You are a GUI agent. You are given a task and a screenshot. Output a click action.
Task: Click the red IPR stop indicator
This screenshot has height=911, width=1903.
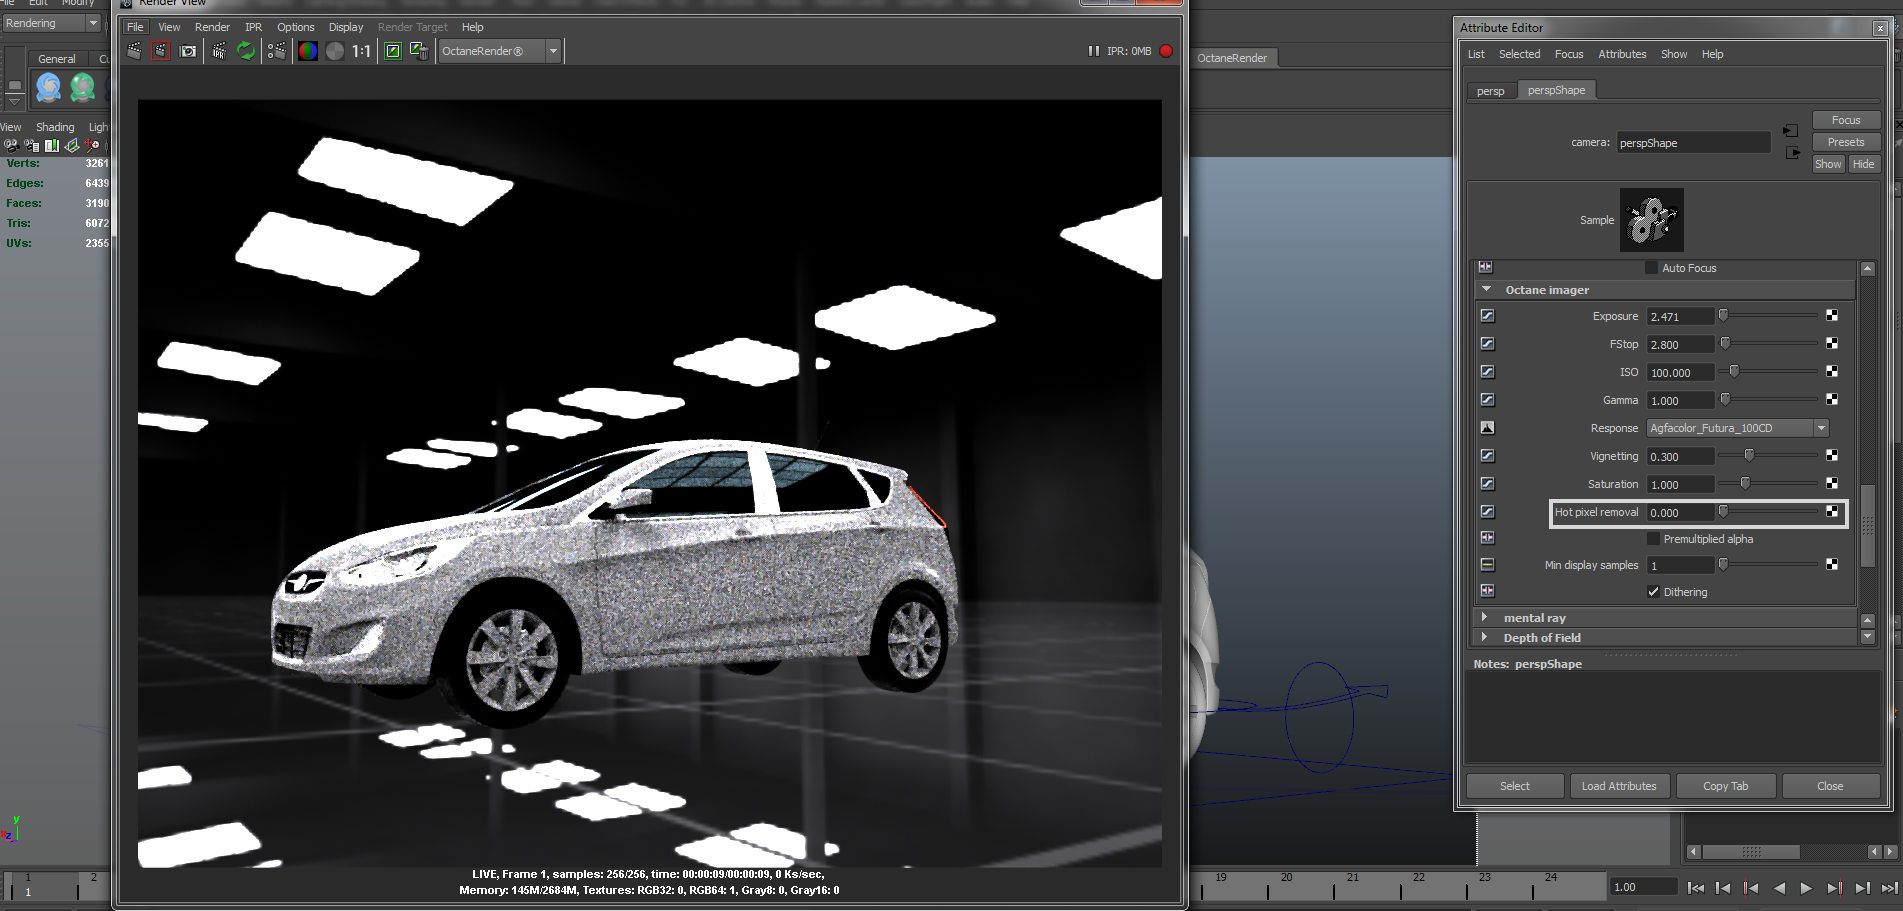point(1166,51)
